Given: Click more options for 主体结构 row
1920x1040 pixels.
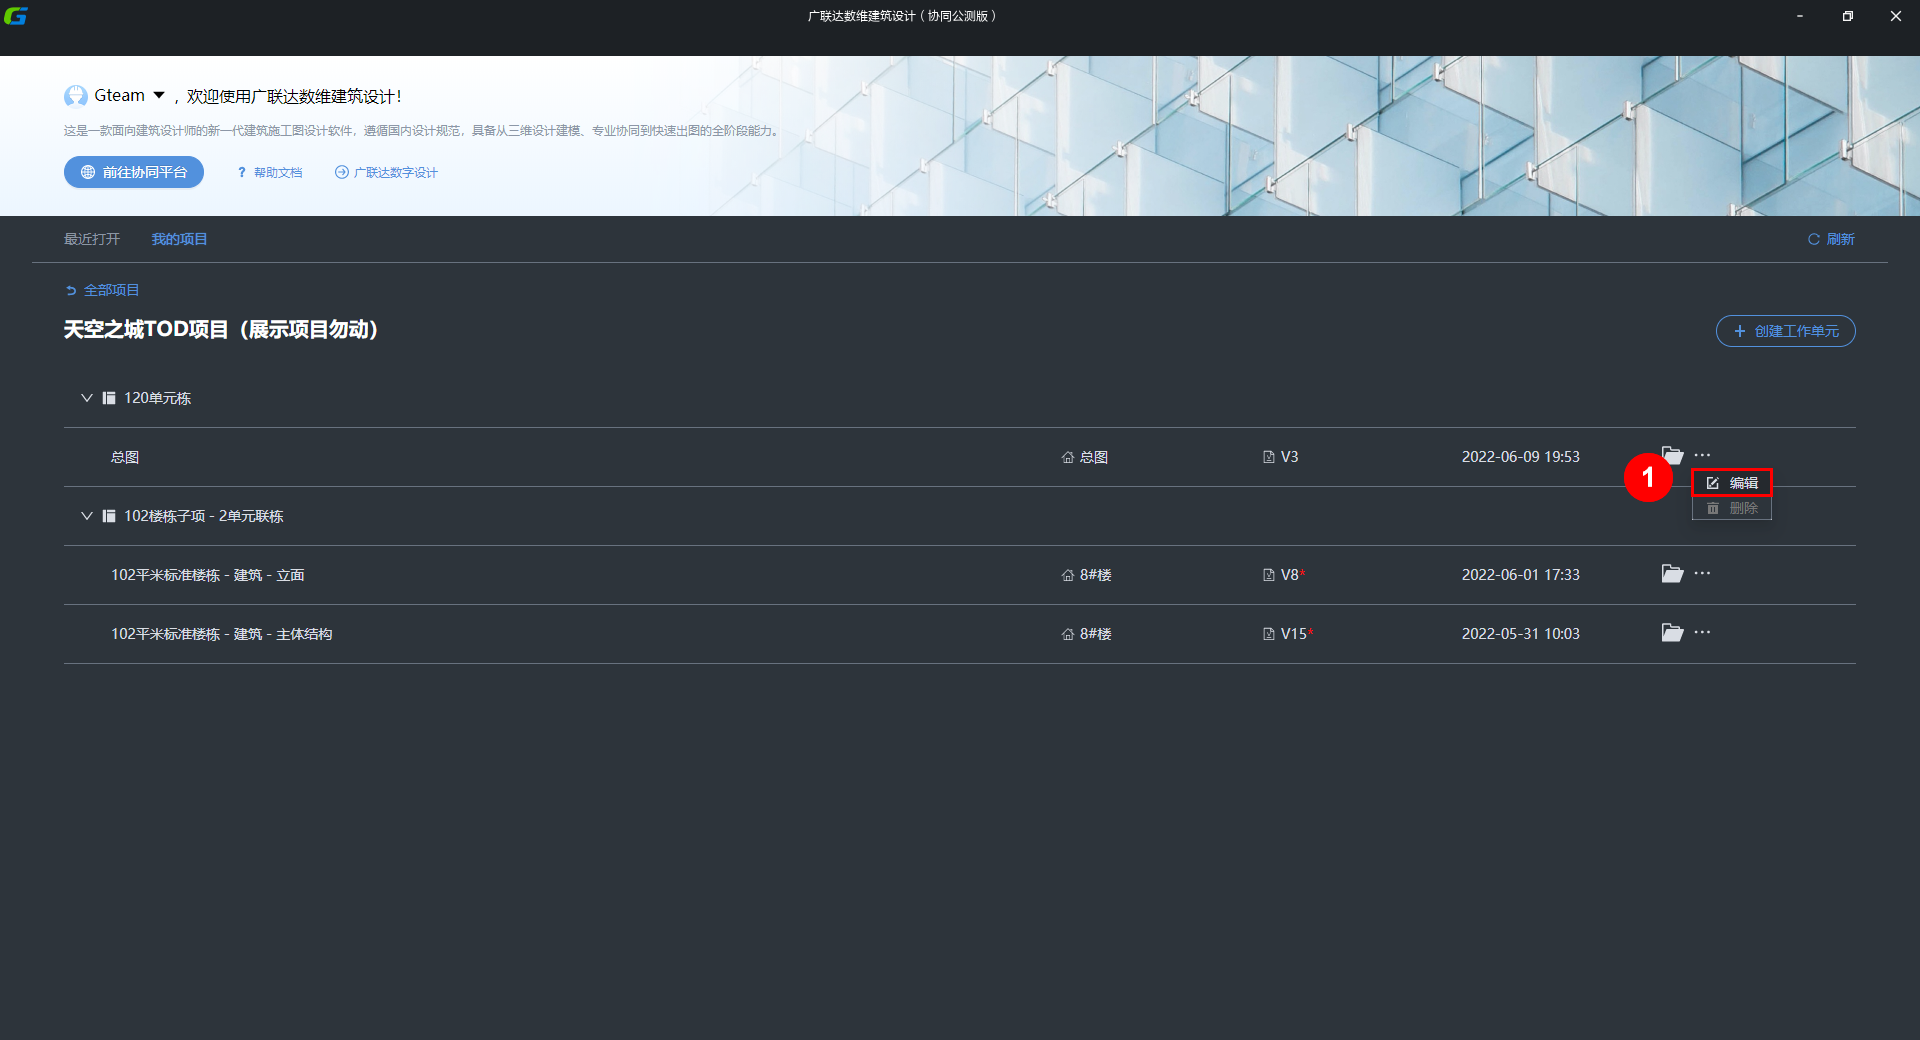Looking at the screenshot, I should [x=1702, y=632].
